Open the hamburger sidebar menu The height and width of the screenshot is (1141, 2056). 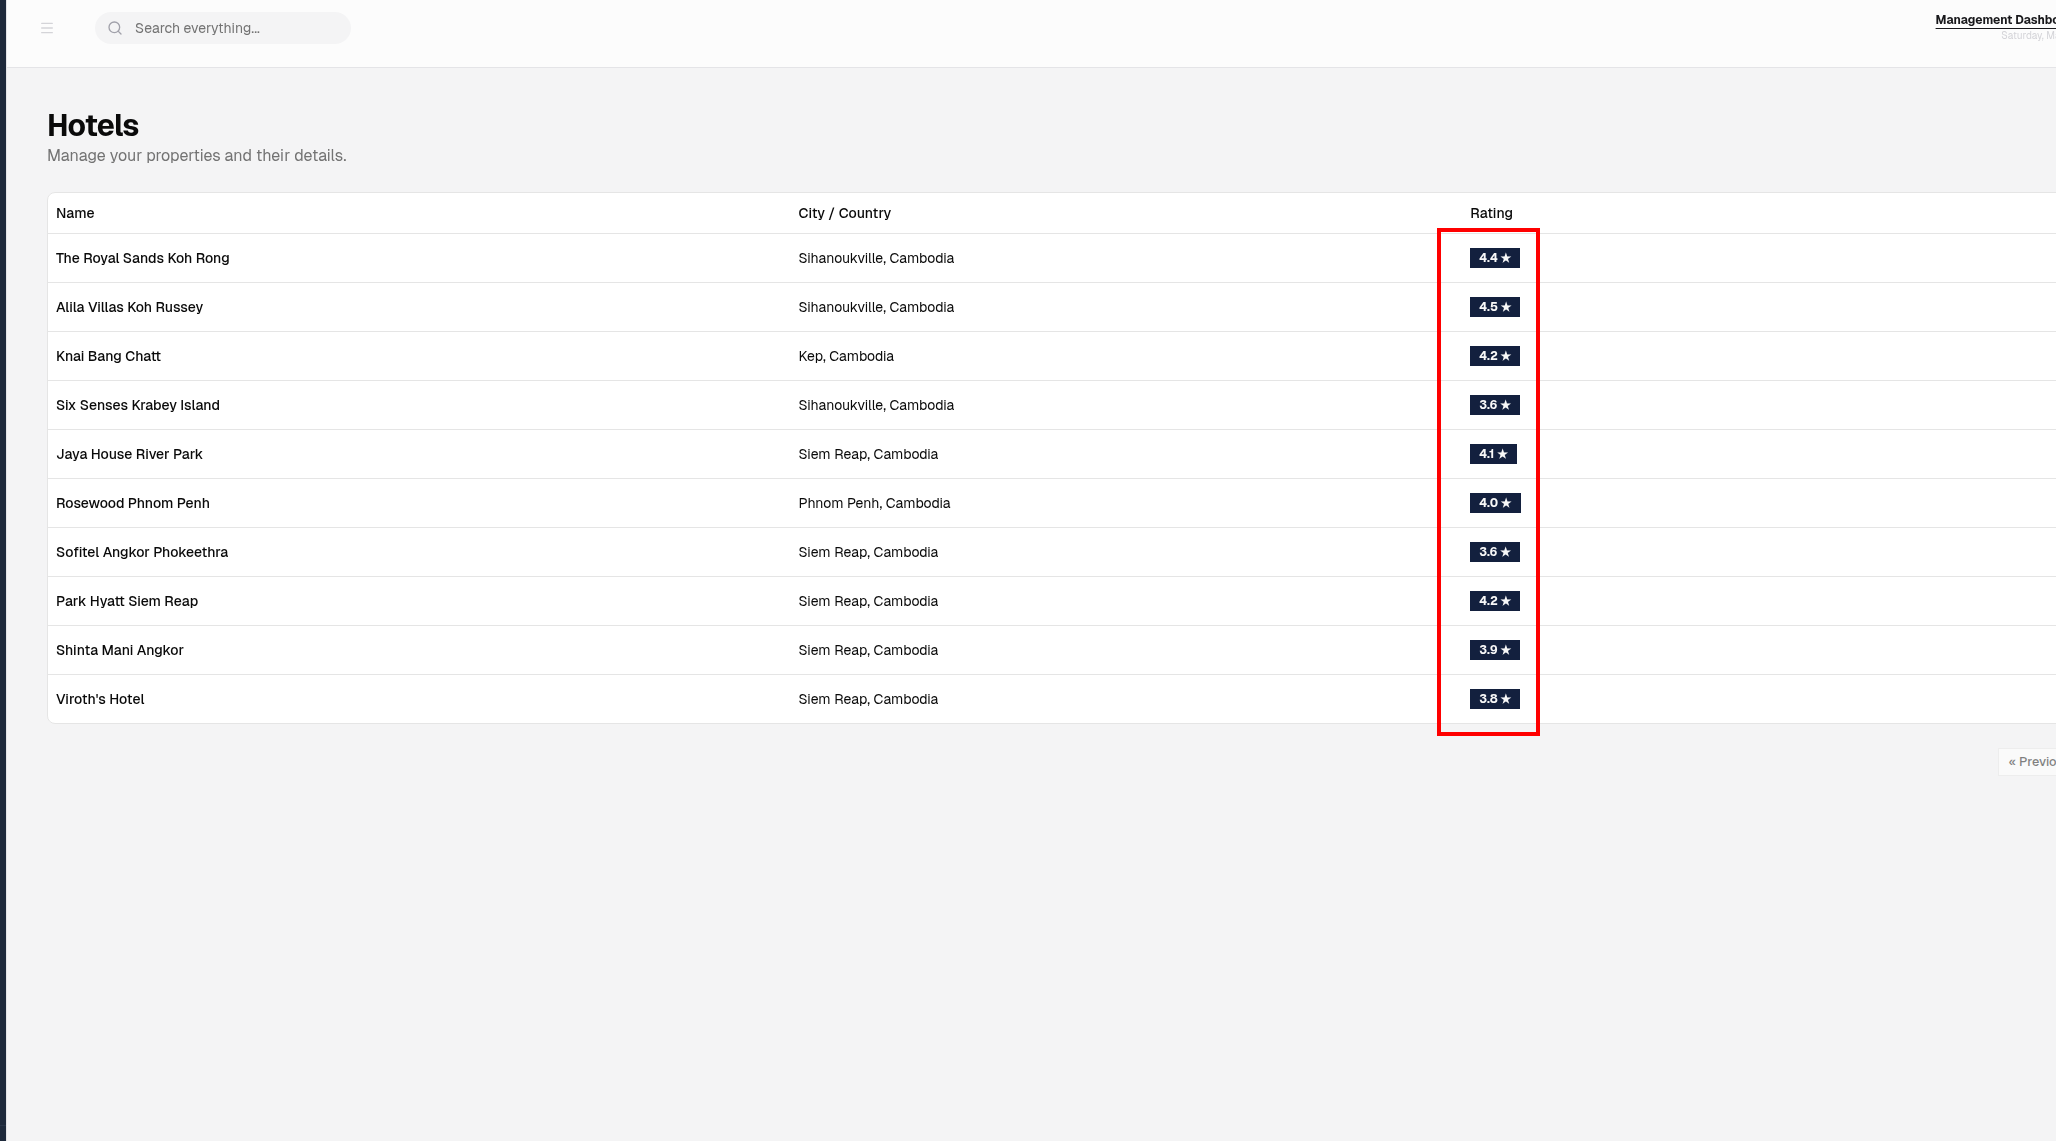(47, 28)
